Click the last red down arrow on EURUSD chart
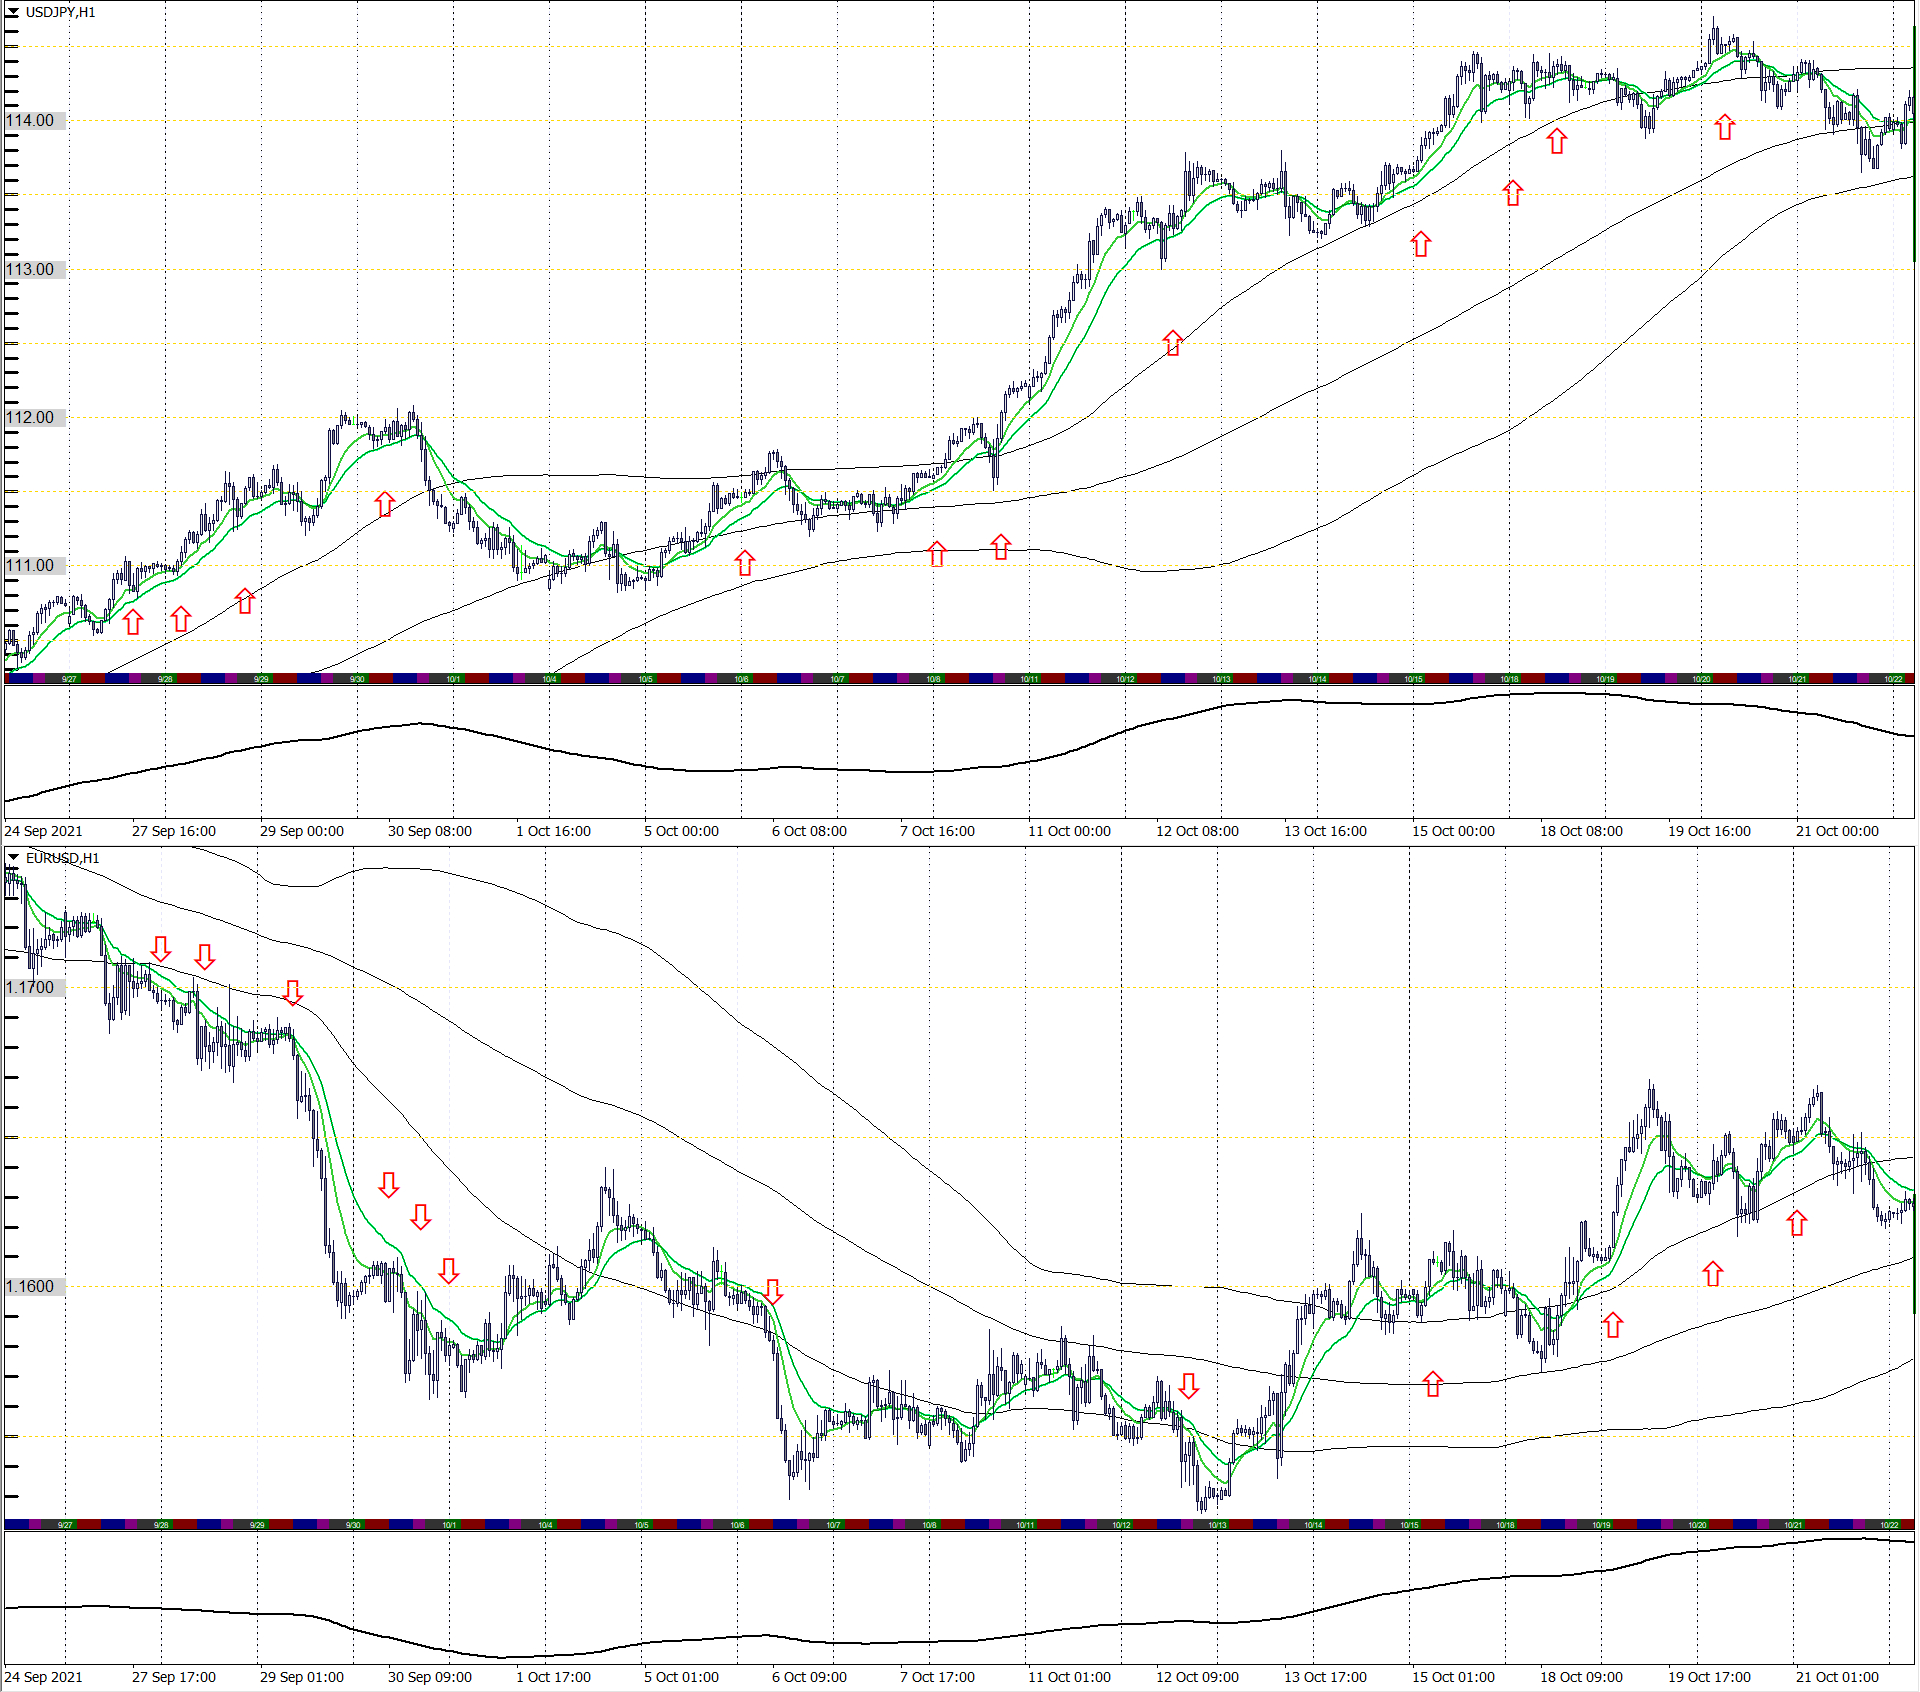The width and height of the screenshot is (1920, 1692). pyautogui.click(x=1189, y=1385)
